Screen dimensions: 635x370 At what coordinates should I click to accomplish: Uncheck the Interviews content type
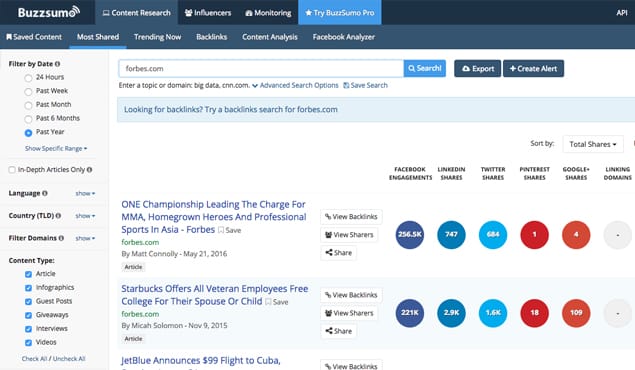click(x=28, y=329)
